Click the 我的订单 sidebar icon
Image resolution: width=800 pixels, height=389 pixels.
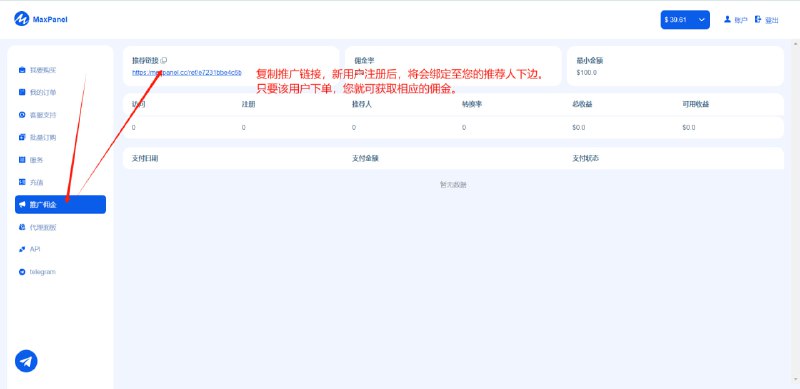22,92
